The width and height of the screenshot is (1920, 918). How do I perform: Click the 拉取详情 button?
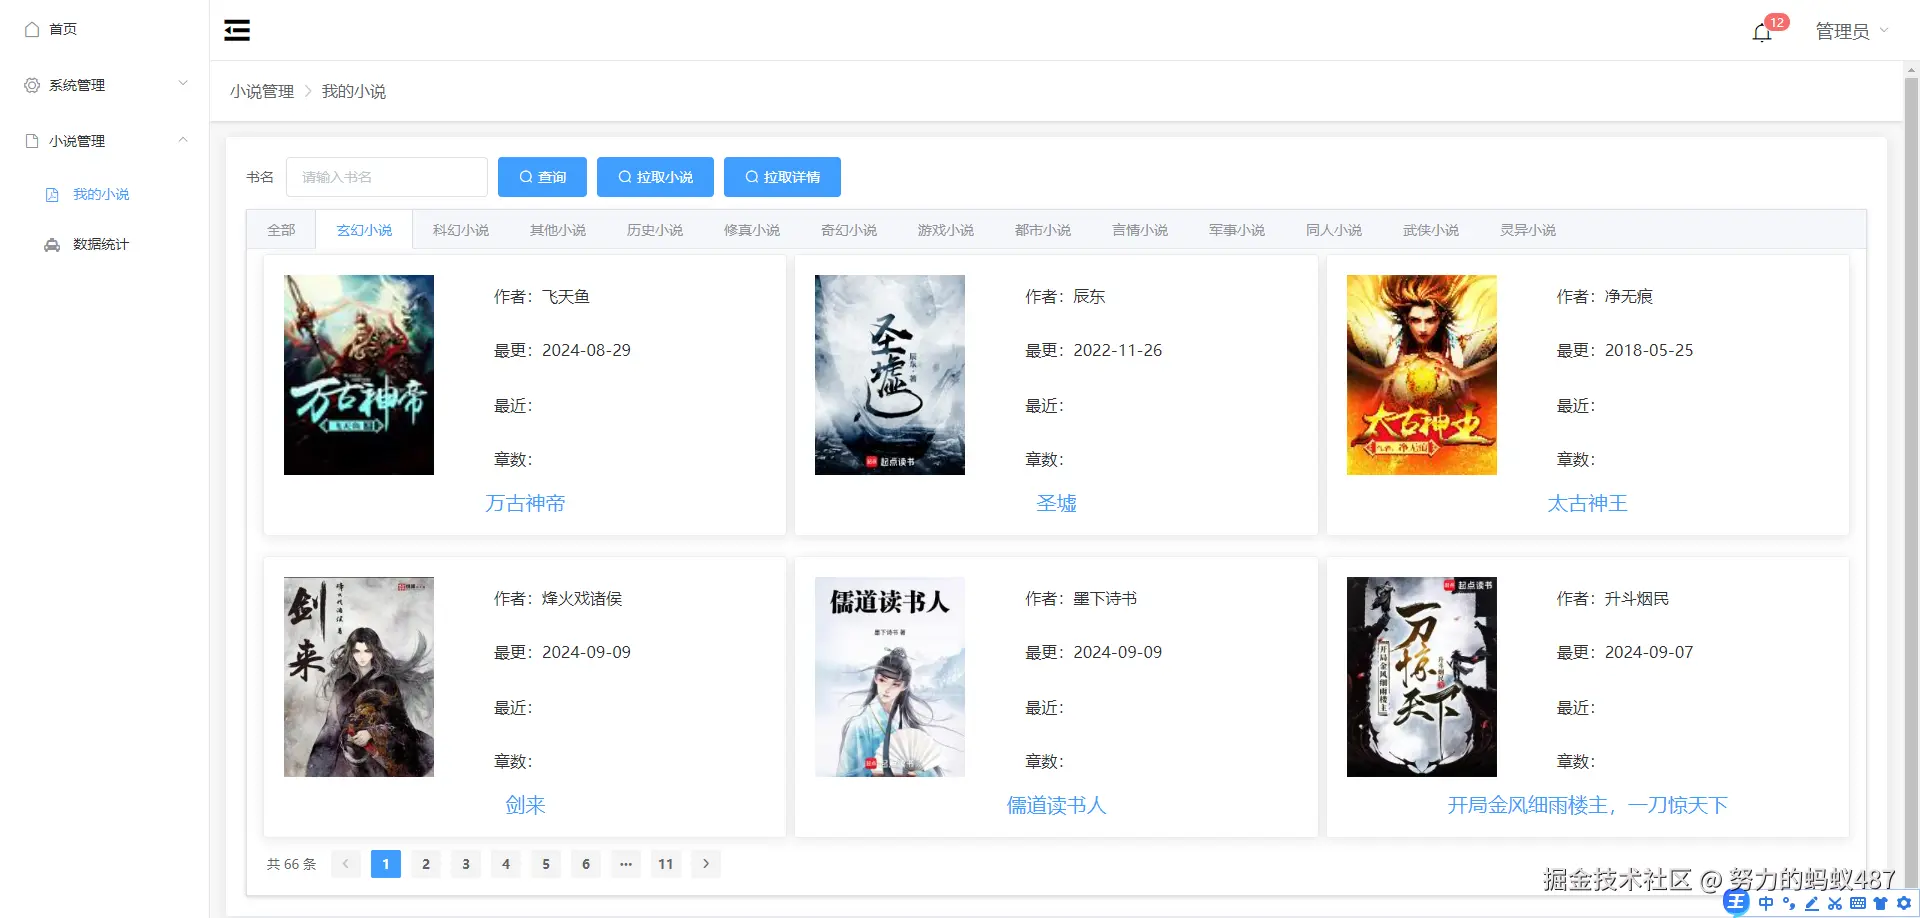[782, 177]
